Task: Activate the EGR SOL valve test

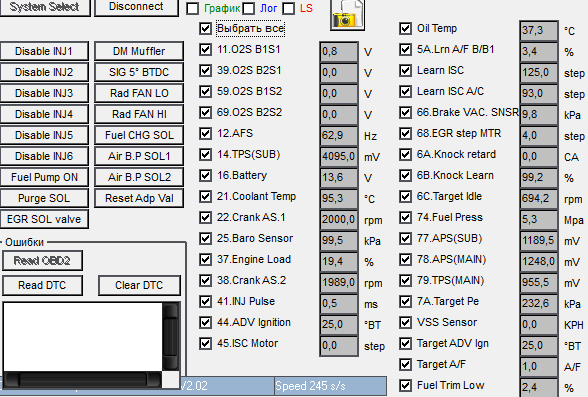Action: [x=44, y=219]
